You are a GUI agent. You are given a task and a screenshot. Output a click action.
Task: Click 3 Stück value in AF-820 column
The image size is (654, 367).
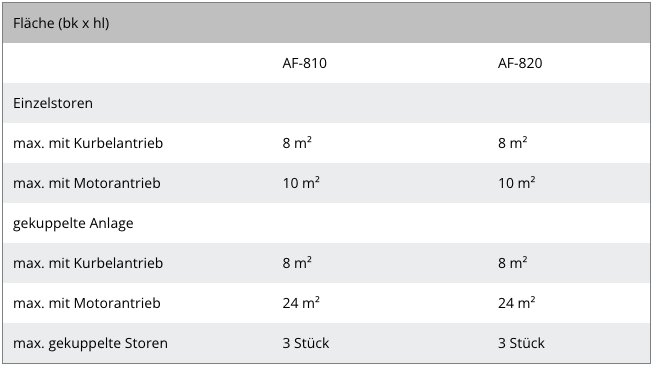pyautogui.click(x=521, y=343)
